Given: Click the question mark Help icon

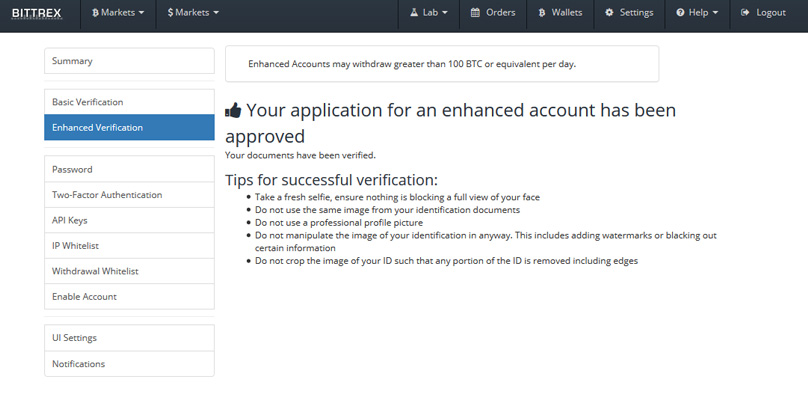Looking at the screenshot, I should click(x=680, y=13).
